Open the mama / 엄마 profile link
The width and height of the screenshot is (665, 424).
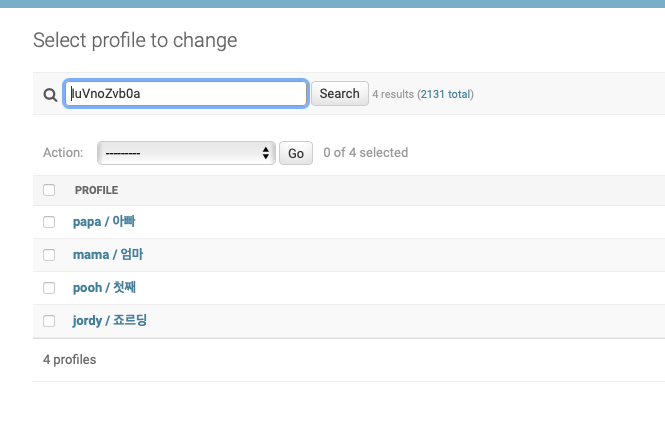tap(108, 254)
